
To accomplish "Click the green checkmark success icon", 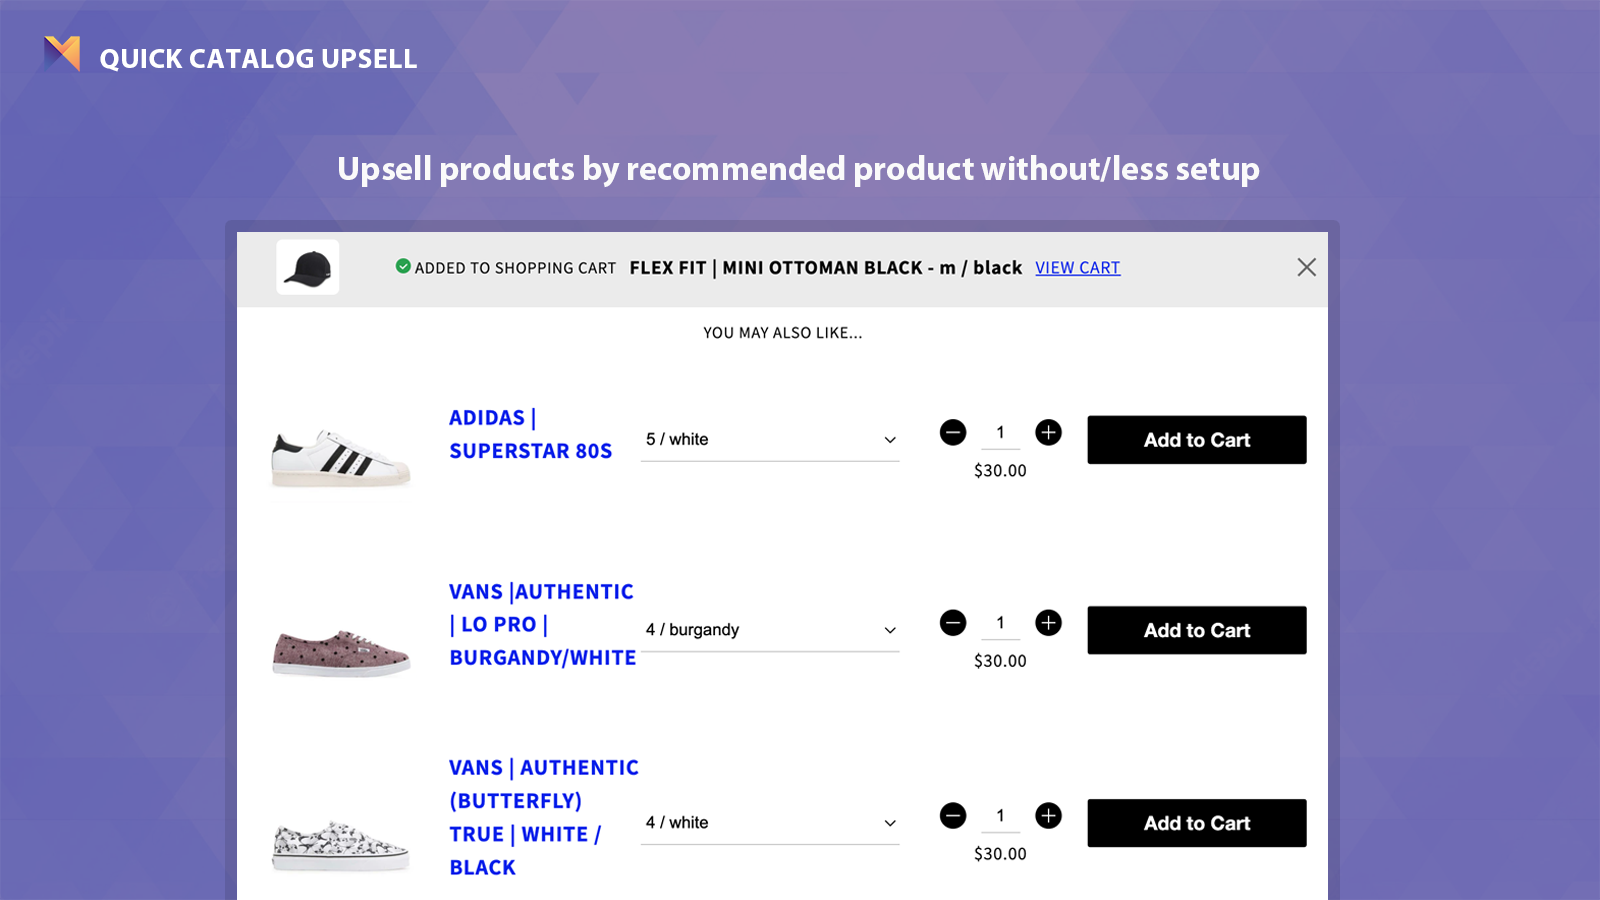I will click(402, 266).
